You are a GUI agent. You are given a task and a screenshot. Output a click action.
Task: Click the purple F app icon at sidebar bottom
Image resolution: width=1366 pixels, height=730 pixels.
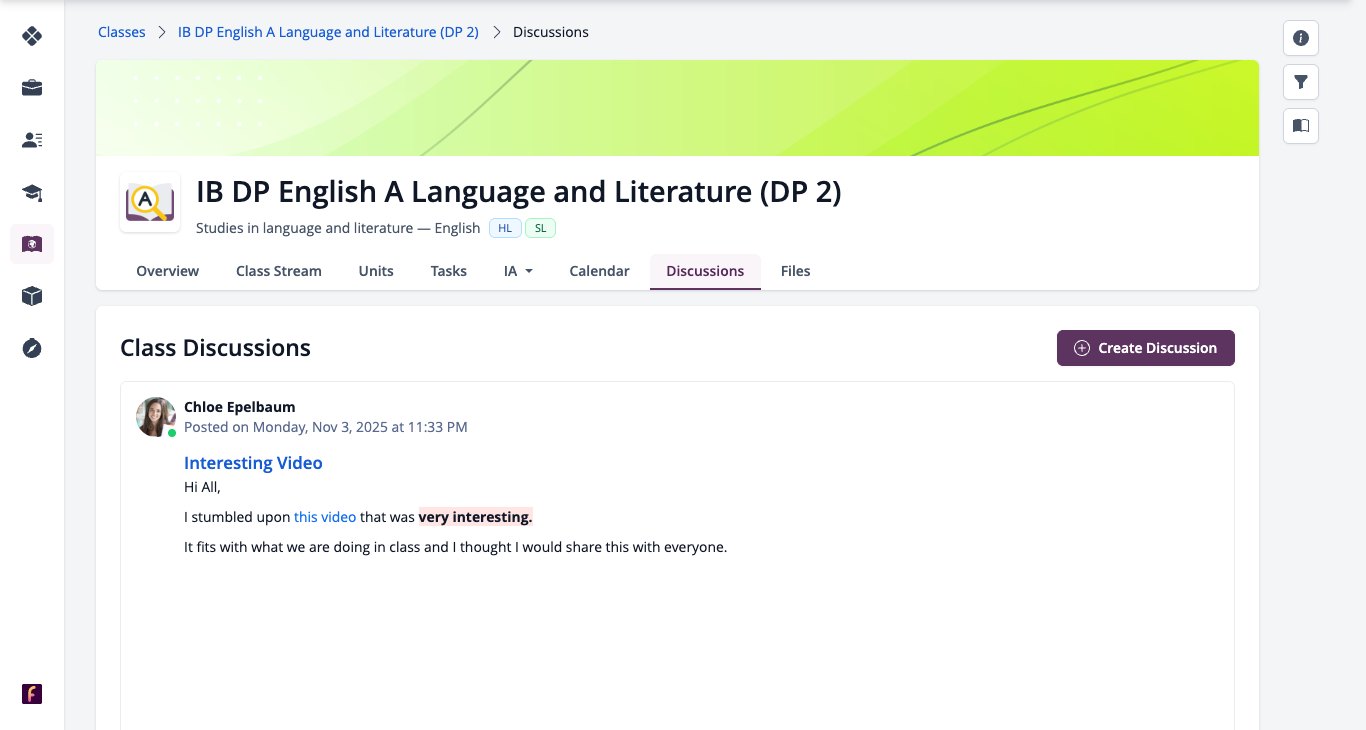tap(32, 694)
